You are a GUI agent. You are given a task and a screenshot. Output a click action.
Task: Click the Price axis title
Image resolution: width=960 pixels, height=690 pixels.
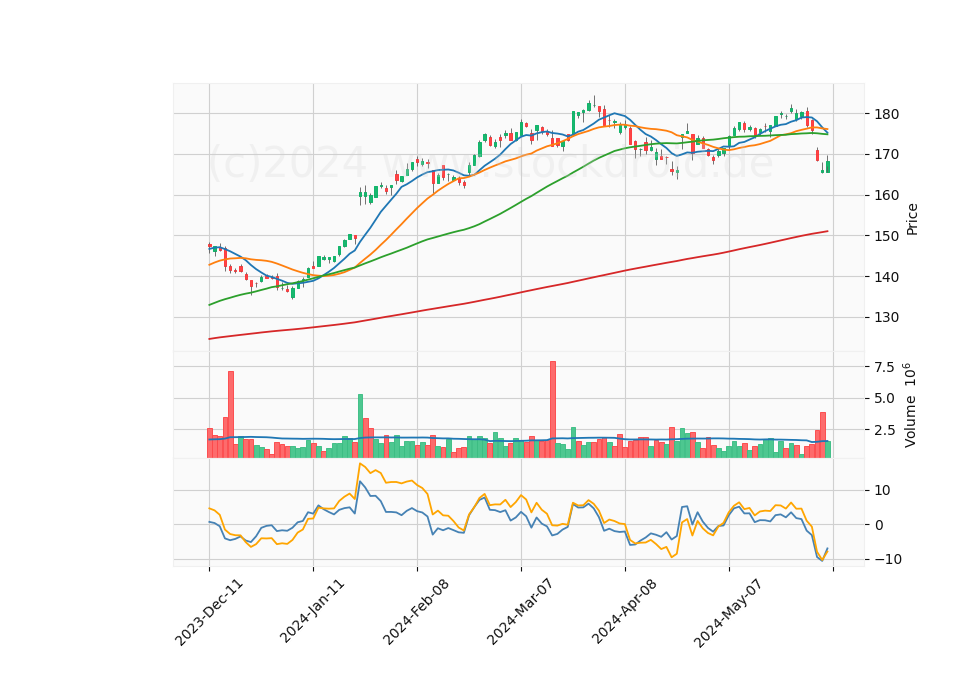coord(912,219)
